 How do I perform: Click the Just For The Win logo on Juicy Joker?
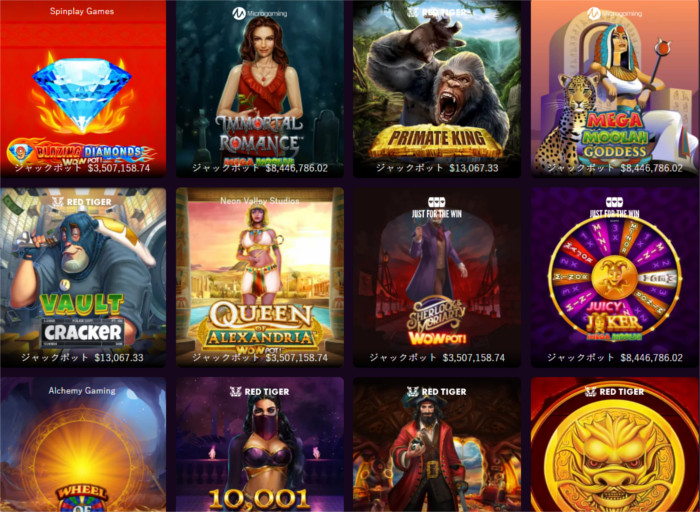[614, 208]
